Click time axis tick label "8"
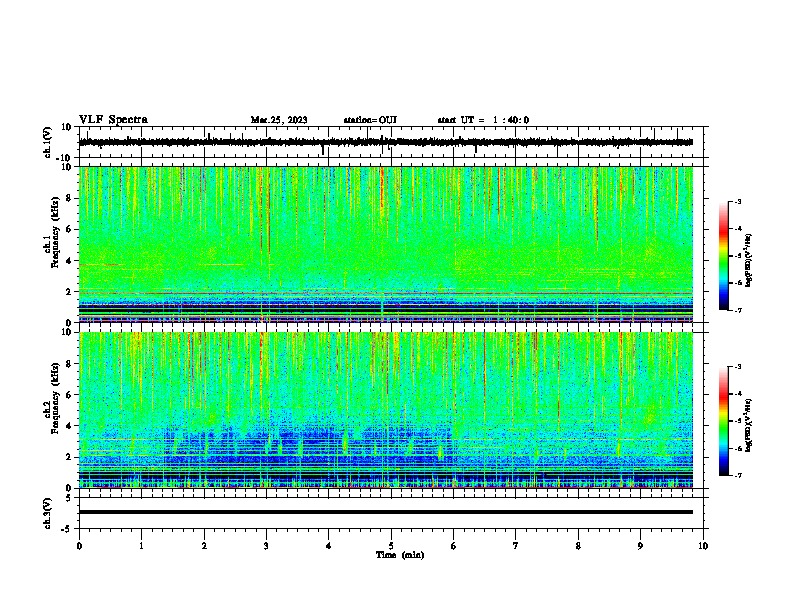This screenshot has width=792, height=612. (578, 546)
